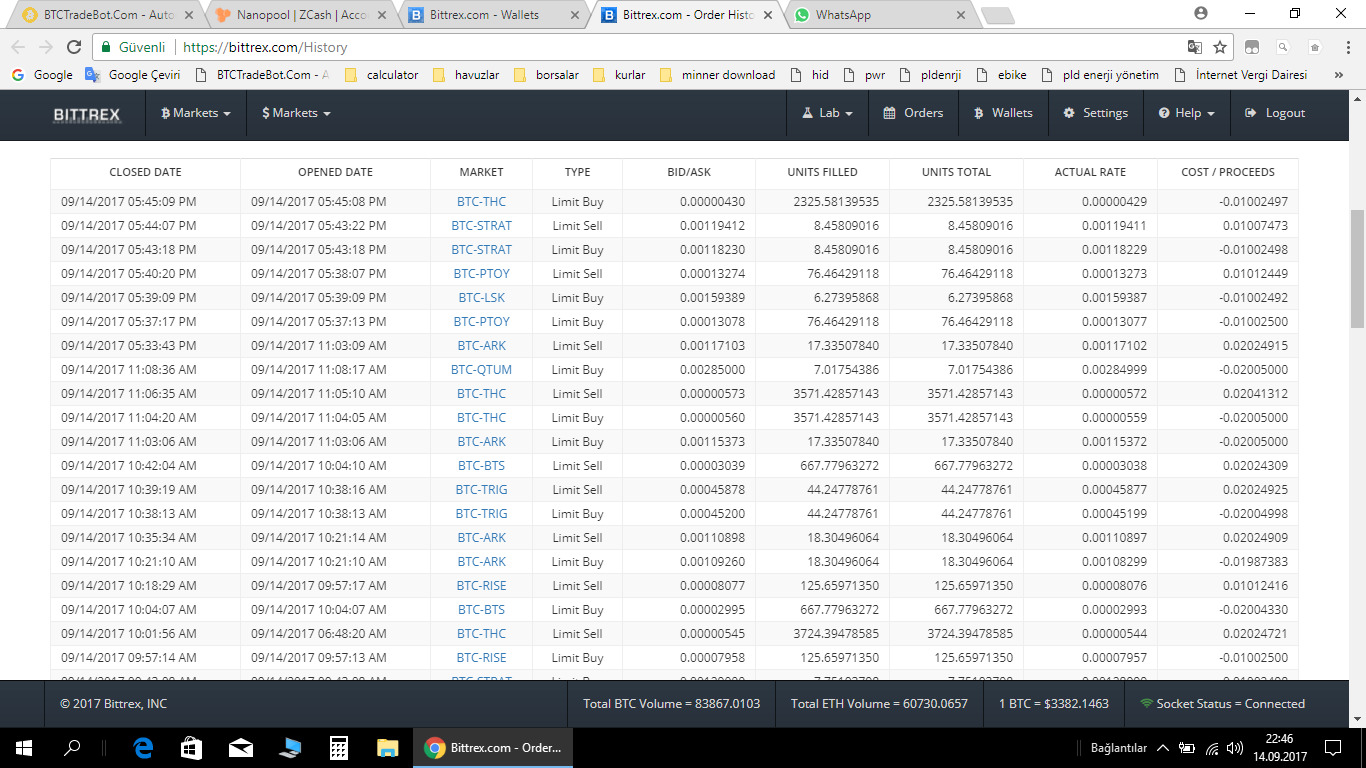Go back with the browser back arrow
This screenshot has height=768, width=1366.
18,47
